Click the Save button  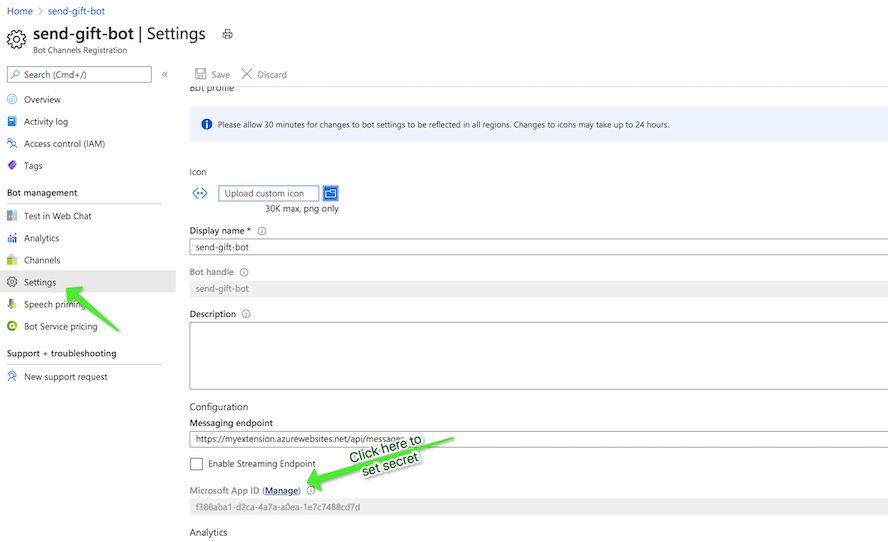click(212, 74)
